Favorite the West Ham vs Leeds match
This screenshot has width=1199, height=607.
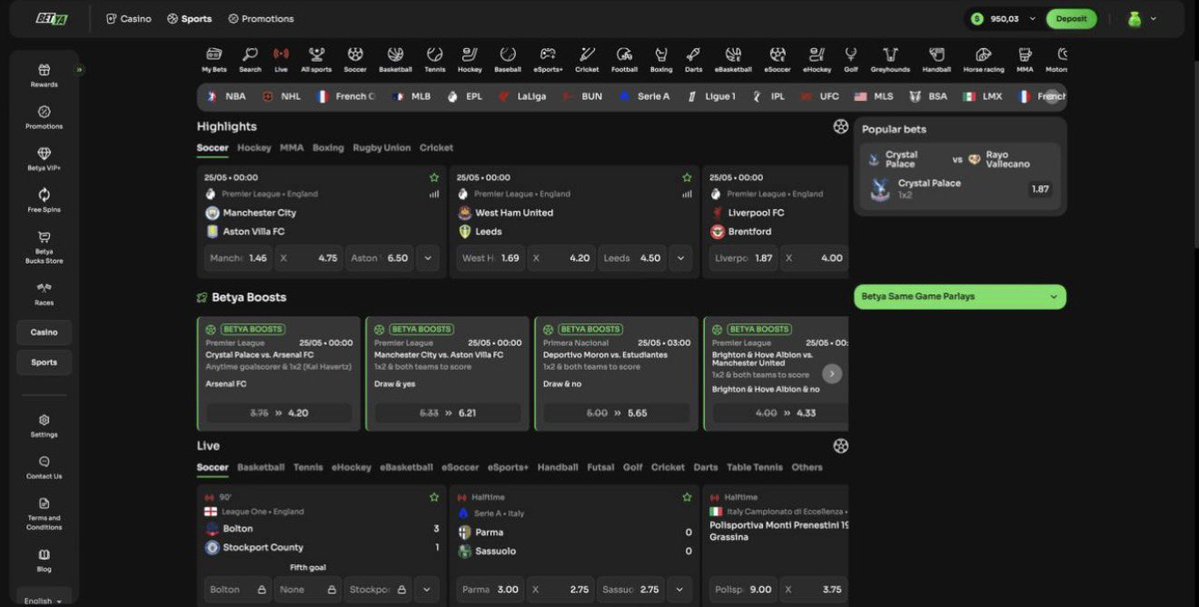[687, 177]
